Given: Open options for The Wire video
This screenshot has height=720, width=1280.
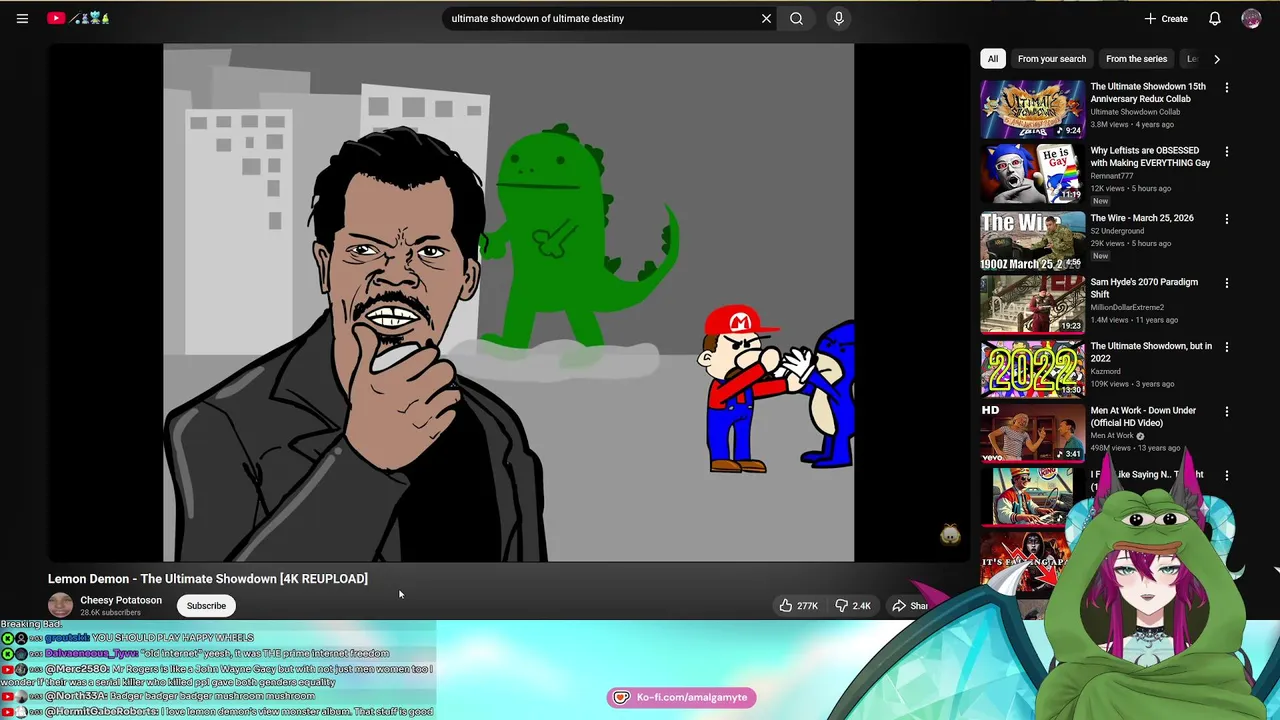Looking at the screenshot, I should [x=1227, y=219].
